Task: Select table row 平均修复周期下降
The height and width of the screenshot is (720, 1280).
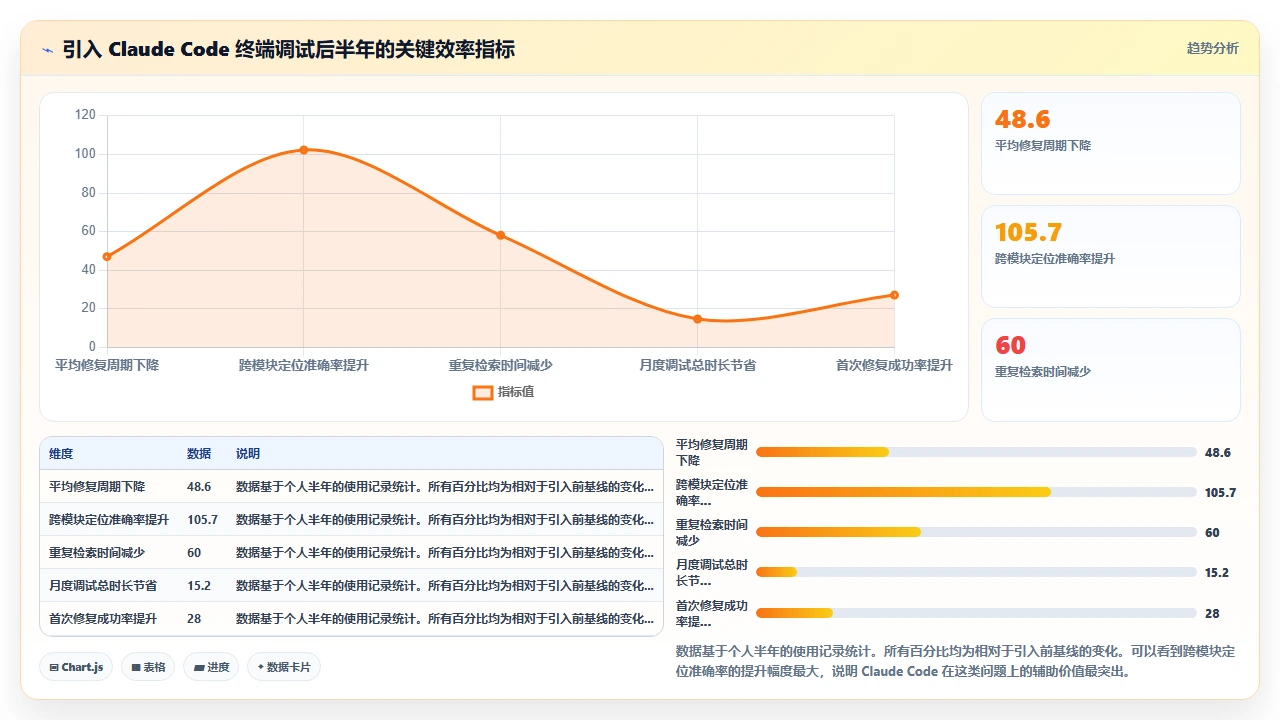Action: pos(351,487)
